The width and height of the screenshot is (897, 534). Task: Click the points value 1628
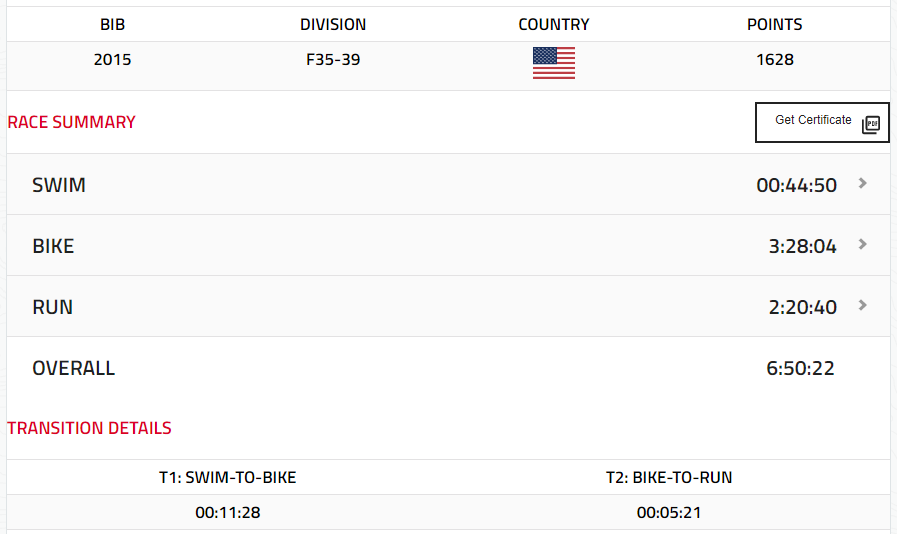tap(775, 59)
